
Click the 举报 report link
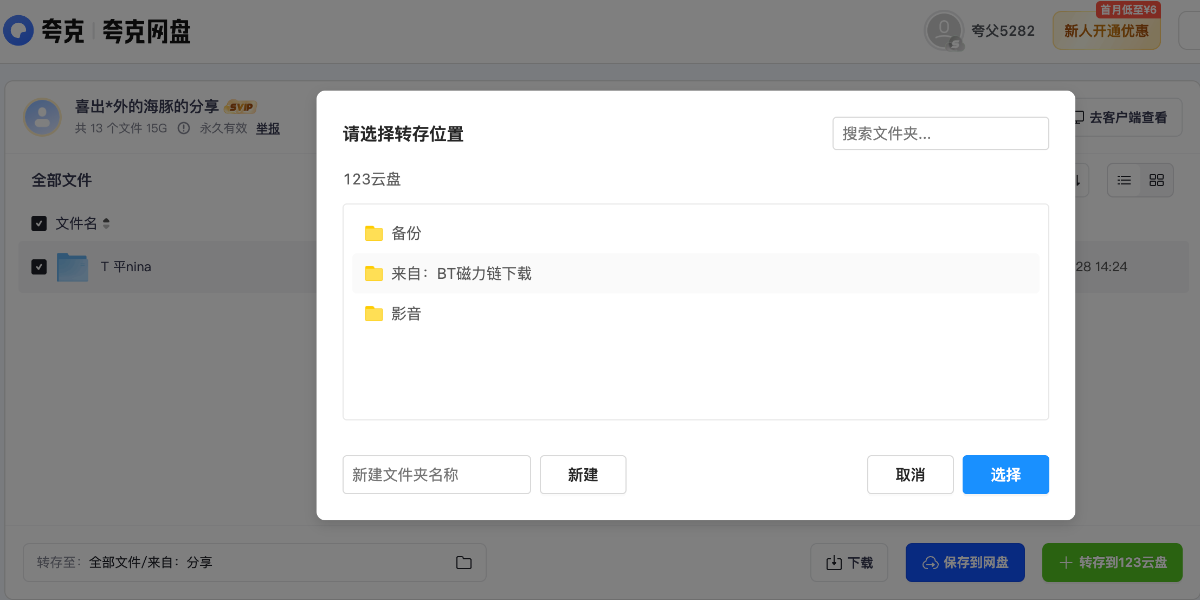tap(267, 129)
